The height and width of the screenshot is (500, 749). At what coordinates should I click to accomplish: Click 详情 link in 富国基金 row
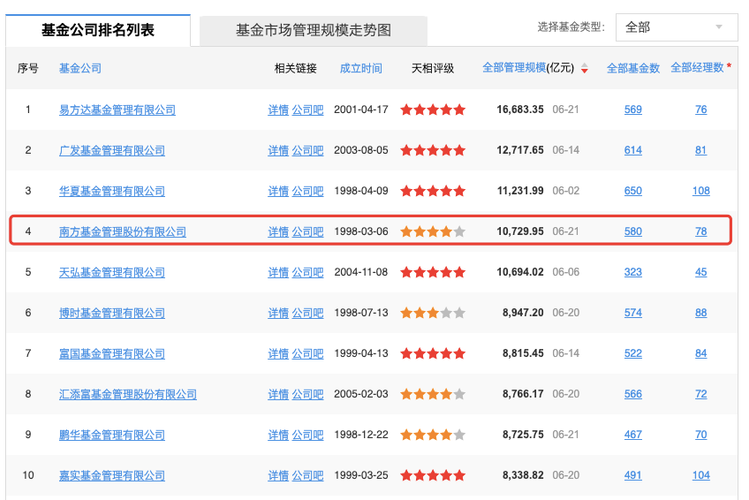point(278,353)
